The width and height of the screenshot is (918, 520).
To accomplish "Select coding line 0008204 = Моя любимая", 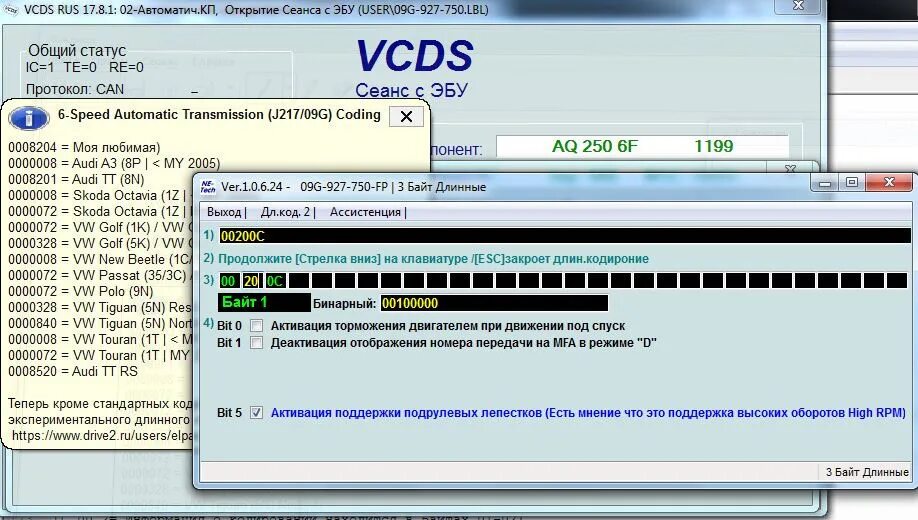I will 84,148.
